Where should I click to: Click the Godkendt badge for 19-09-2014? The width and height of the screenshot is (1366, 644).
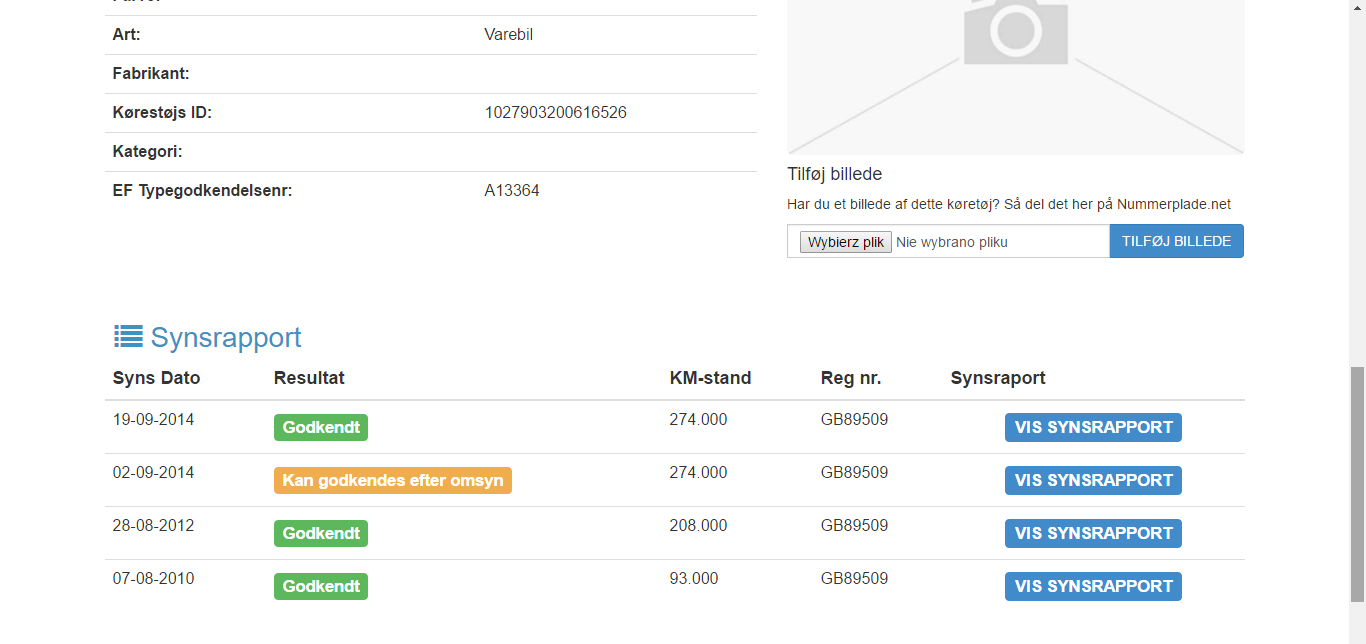click(321, 427)
